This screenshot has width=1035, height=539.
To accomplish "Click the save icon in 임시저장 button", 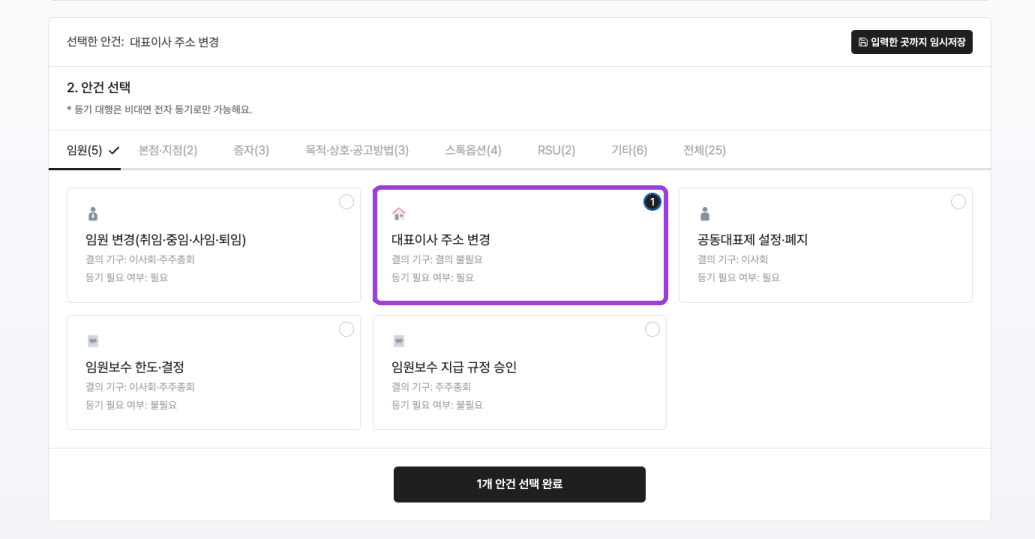I will 863,42.
